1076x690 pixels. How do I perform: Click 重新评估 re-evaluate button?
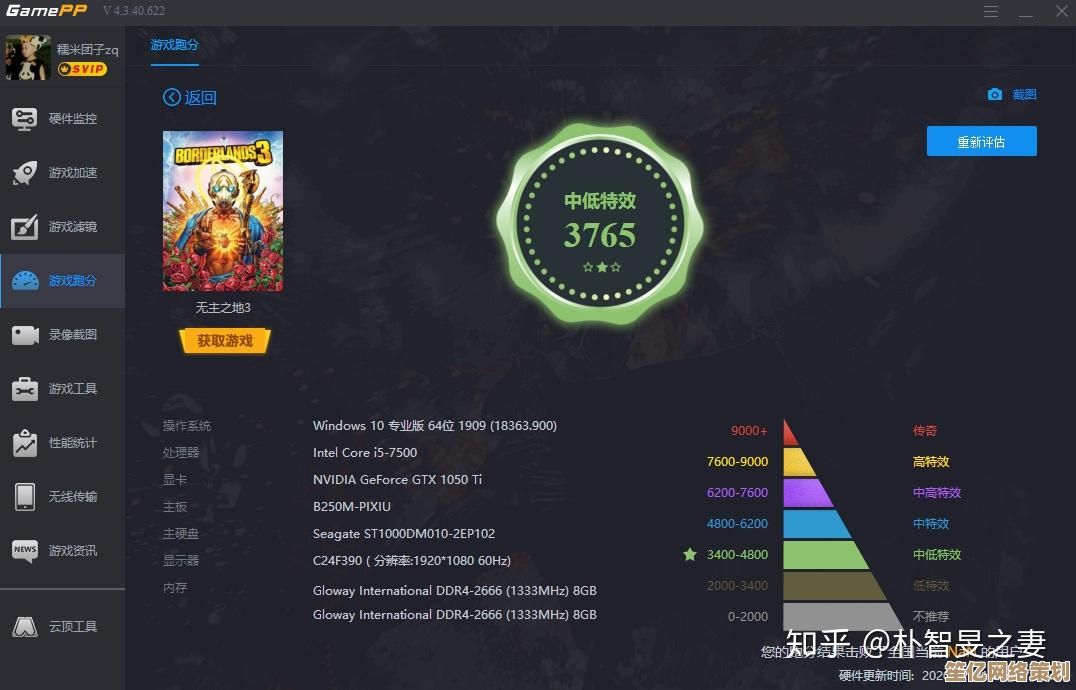click(981, 141)
